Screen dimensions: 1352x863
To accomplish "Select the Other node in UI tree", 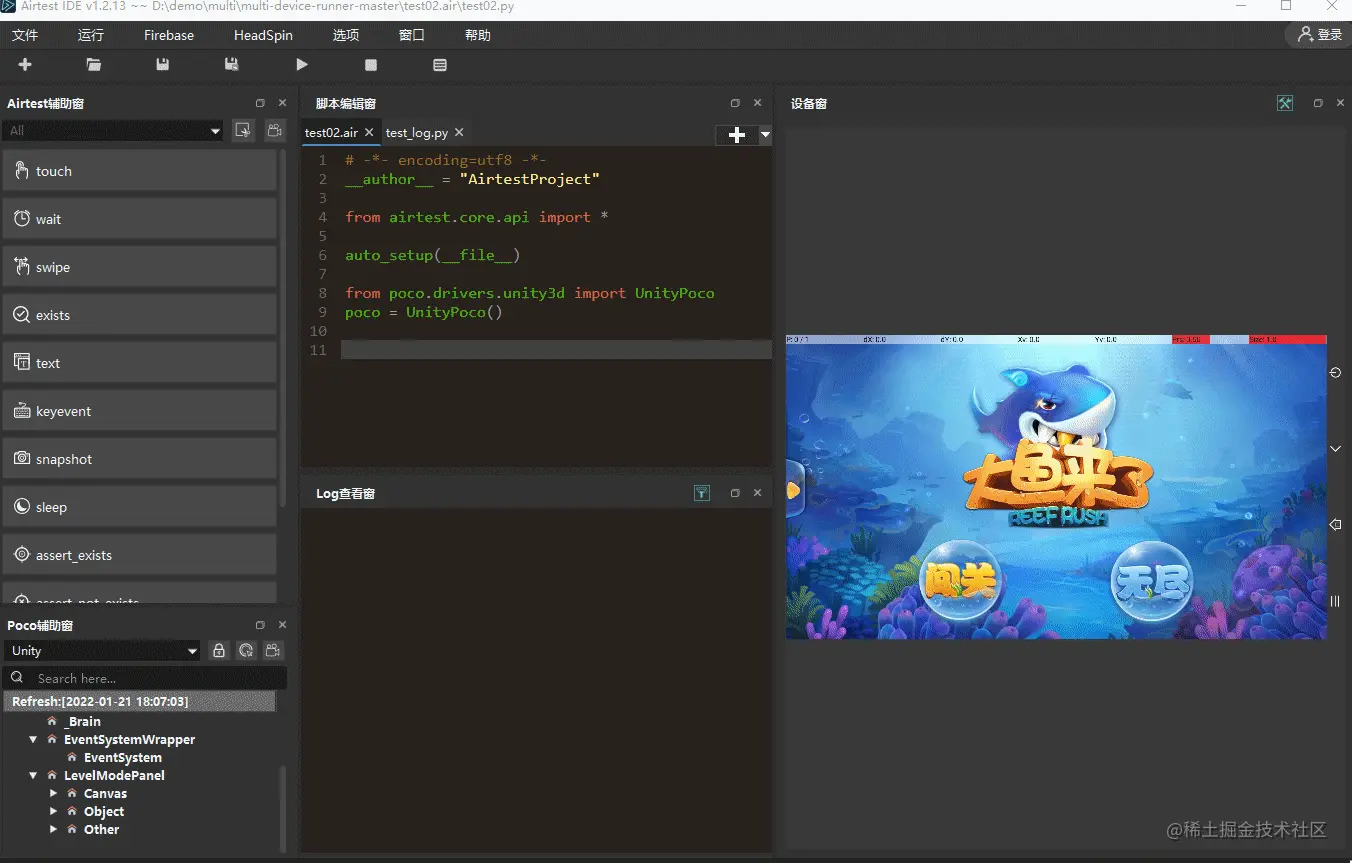I will pyautogui.click(x=101, y=830).
